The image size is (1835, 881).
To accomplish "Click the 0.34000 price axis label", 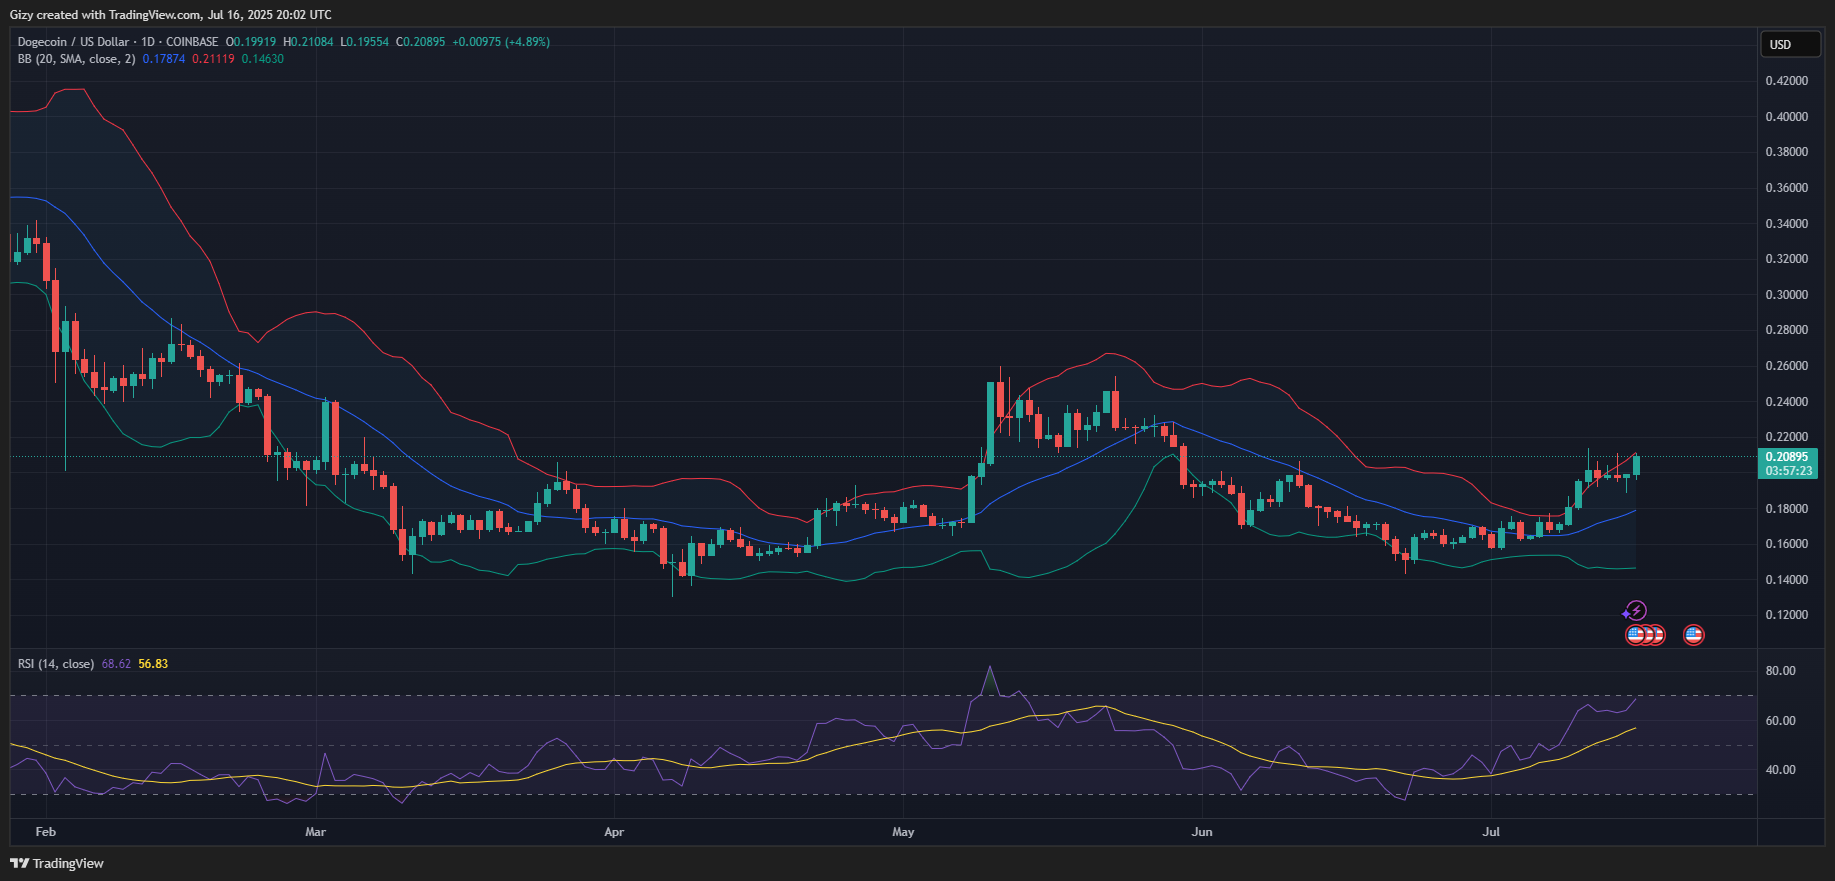I will point(1786,224).
